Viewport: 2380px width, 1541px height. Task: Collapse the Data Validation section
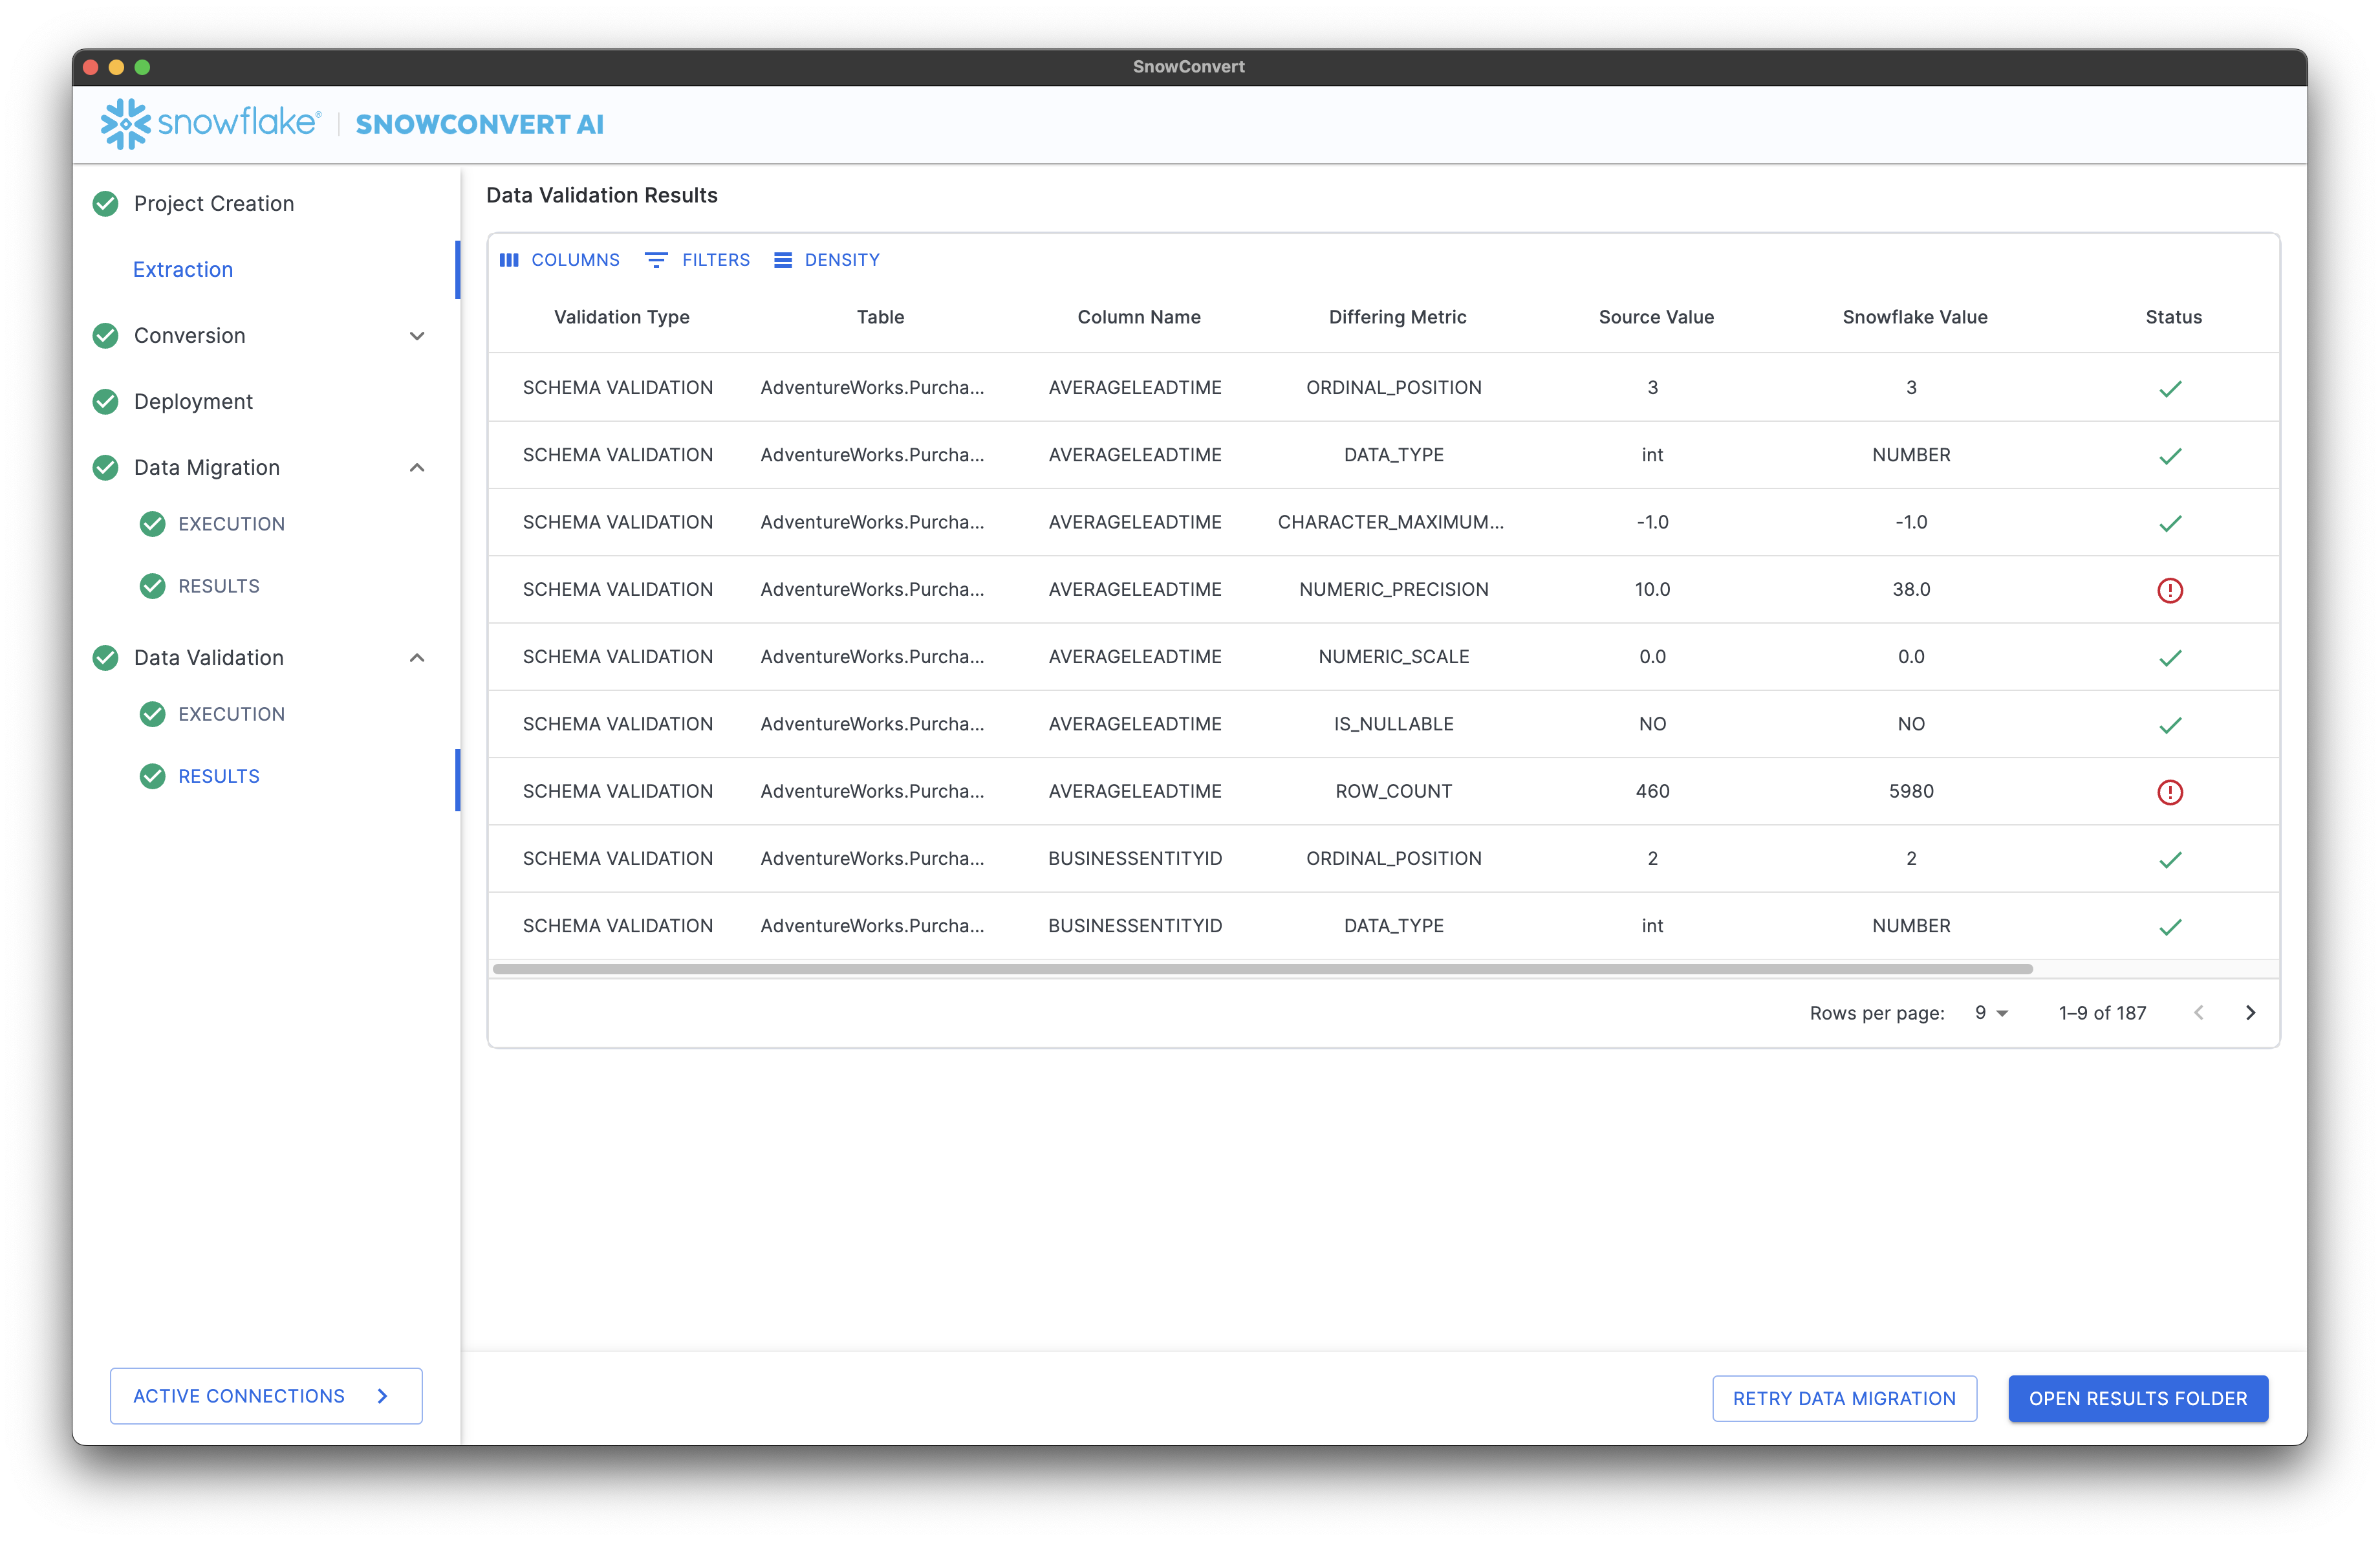[x=417, y=657]
